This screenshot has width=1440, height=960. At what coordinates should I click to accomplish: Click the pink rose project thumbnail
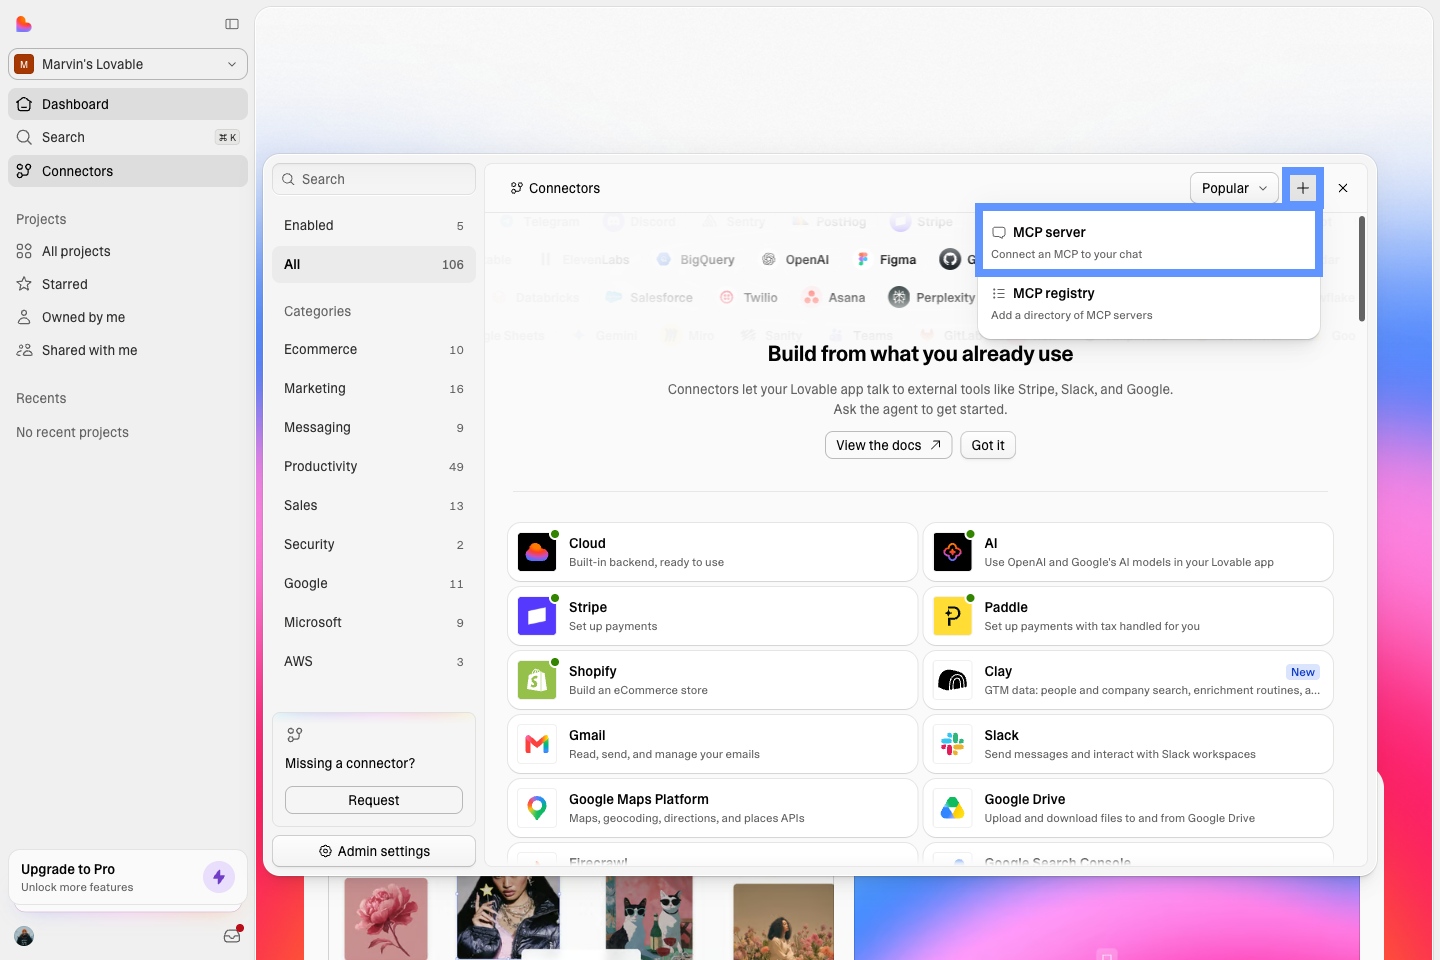coord(386,918)
